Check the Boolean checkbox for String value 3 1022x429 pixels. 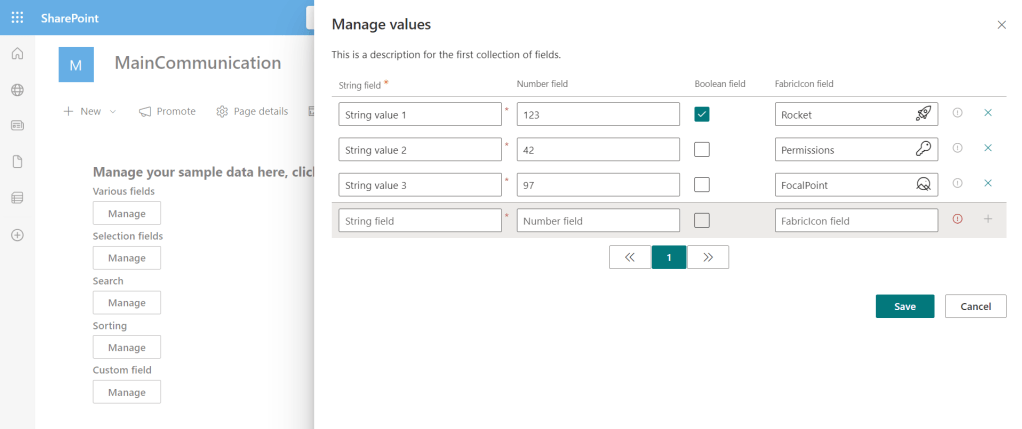point(702,185)
